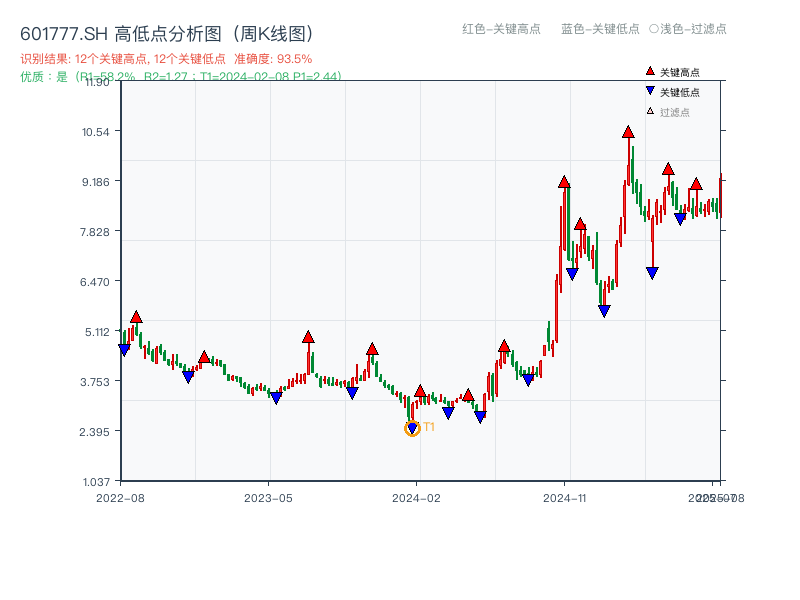
Task: Click the 5.112 y-axis label
Action: tap(97, 332)
